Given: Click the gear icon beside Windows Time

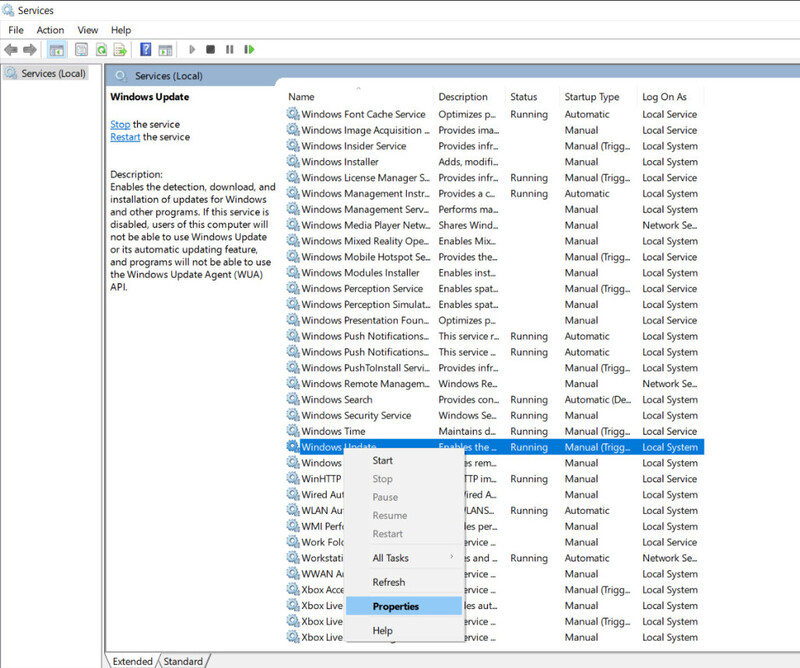Looking at the screenshot, I should click(292, 431).
